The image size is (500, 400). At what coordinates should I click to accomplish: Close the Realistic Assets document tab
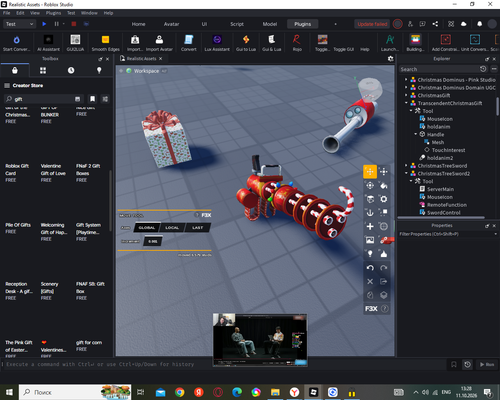click(x=160, y=59)
